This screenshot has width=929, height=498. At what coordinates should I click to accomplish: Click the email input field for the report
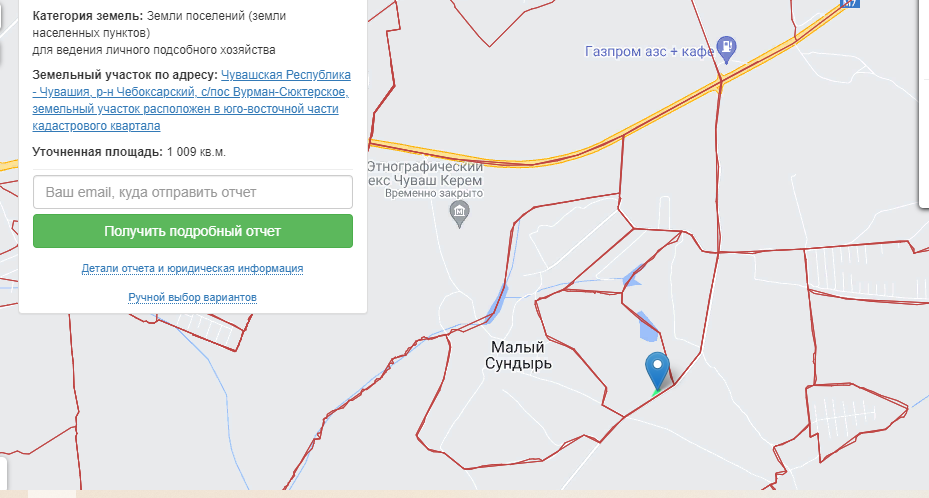[x=193, y=192]
